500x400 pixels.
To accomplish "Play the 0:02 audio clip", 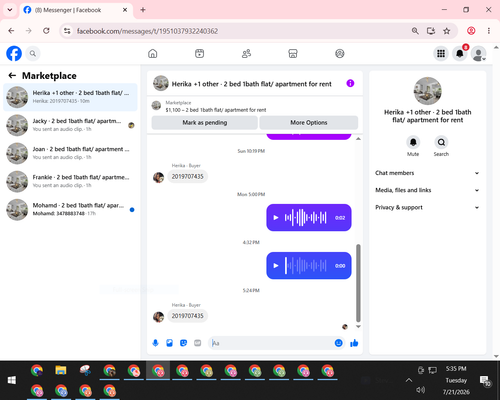I will click(276, 218).
